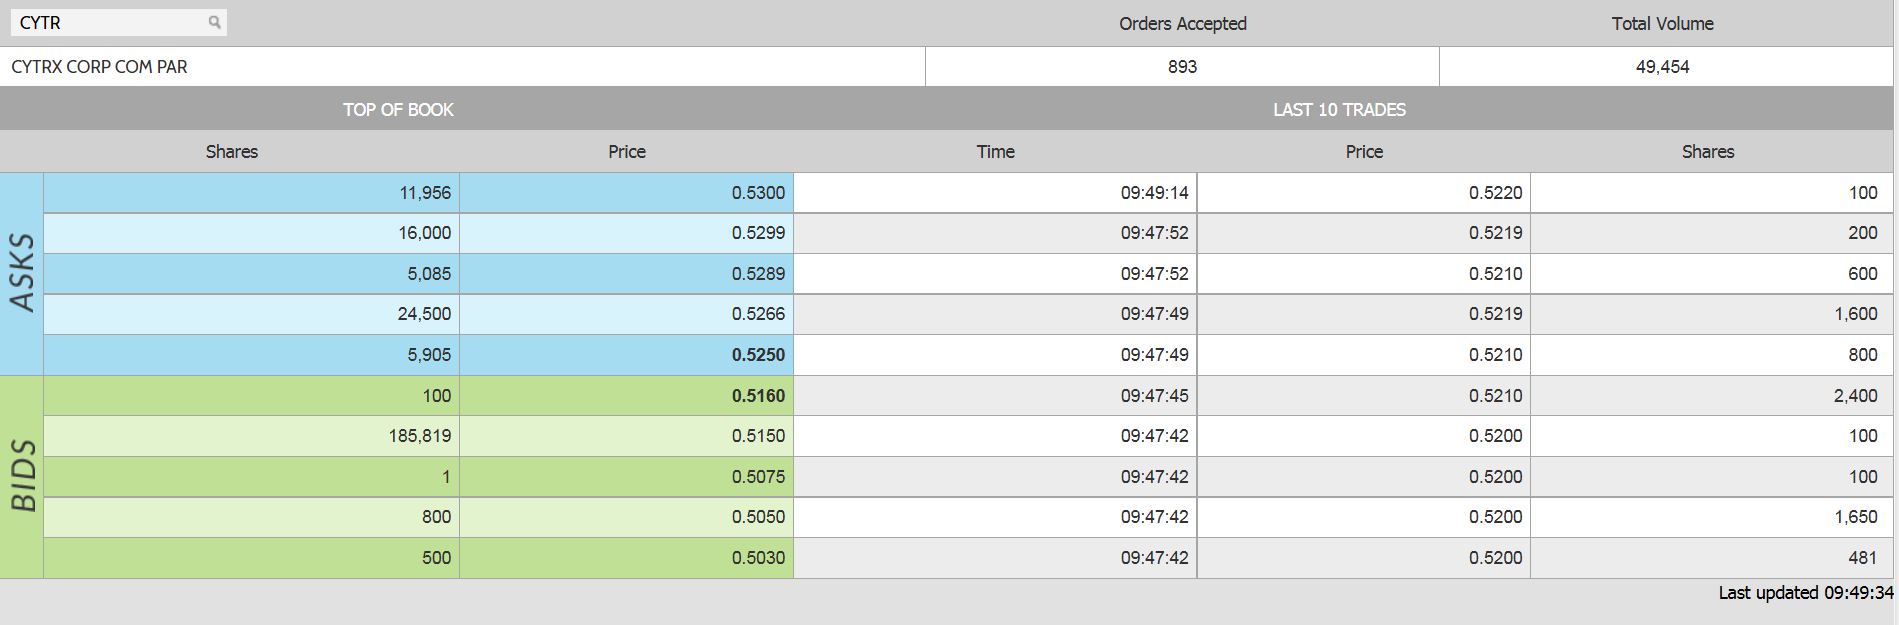
Task: Click the search magnifier icon
Action: click(214, 22)
